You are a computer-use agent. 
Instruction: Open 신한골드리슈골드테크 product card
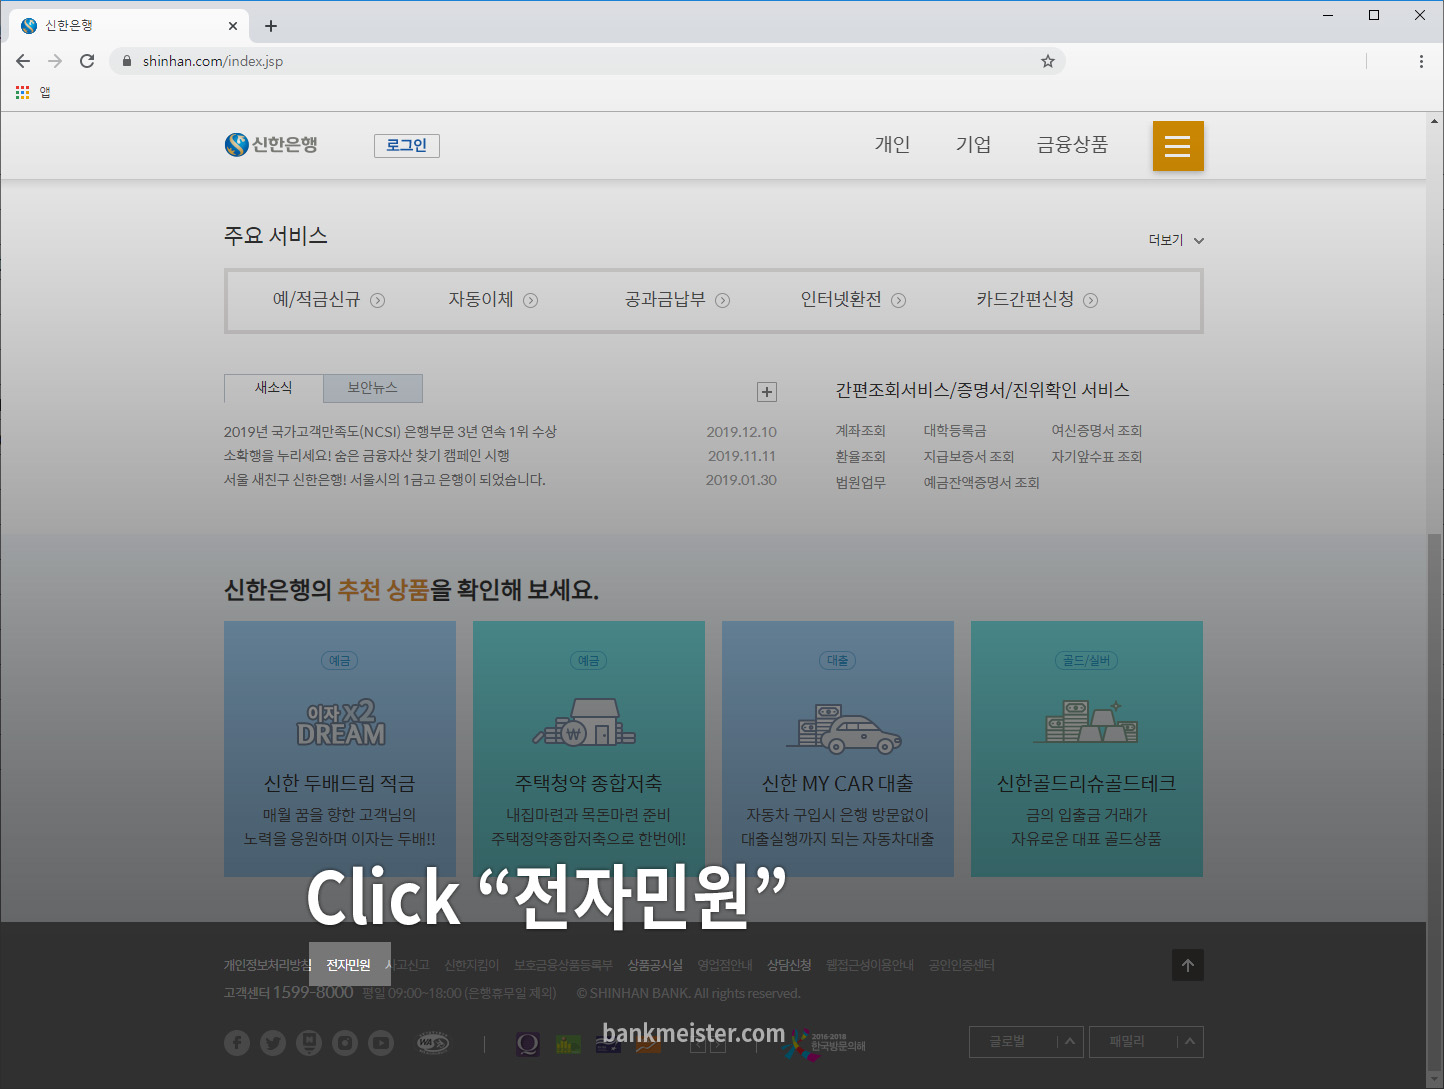click(x=1087, y=749)
